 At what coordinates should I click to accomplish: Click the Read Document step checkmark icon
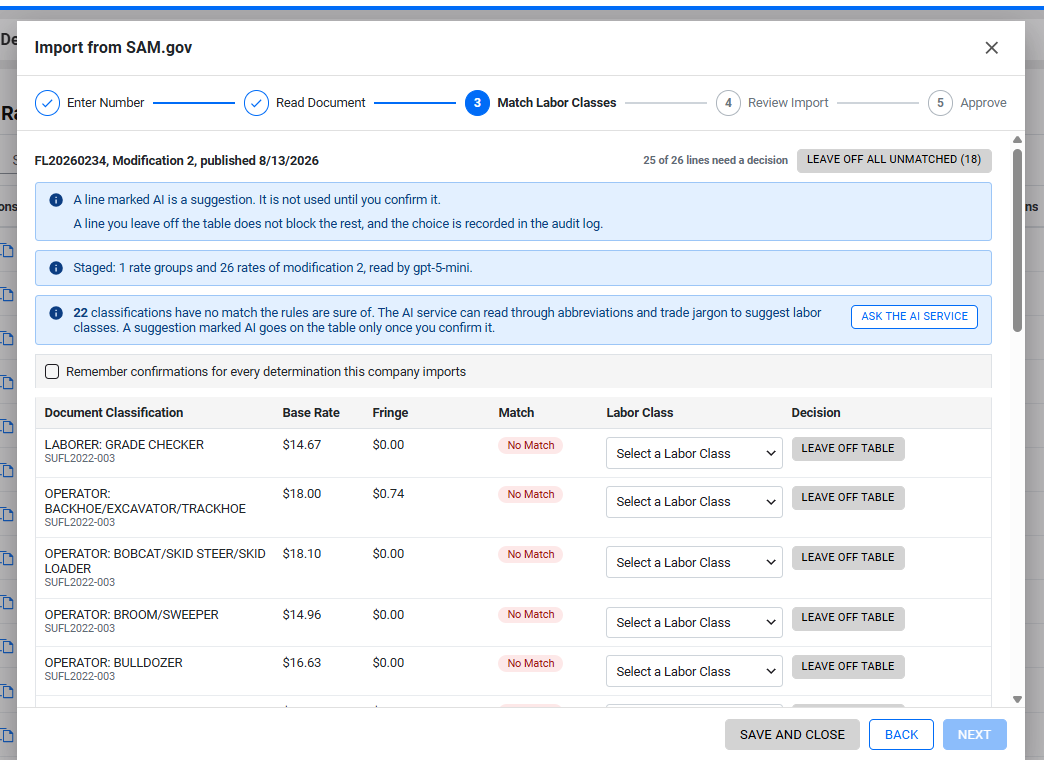pos(256,103)
